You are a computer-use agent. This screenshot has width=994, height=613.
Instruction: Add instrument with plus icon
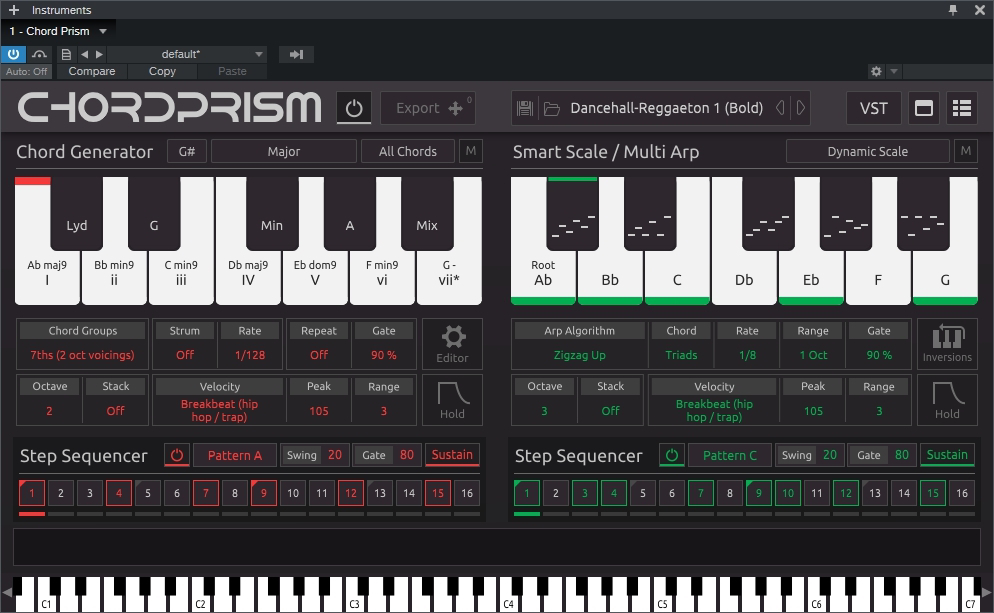tap(14, 10)
